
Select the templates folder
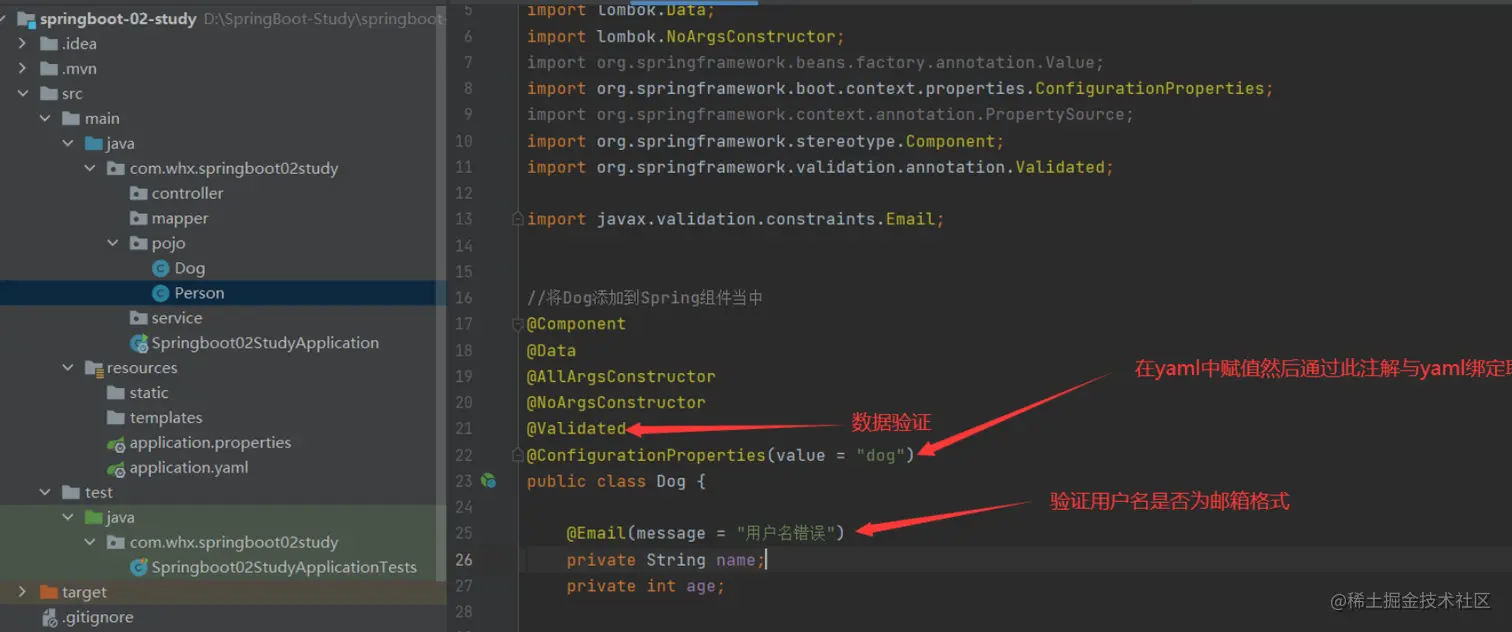tap(166, 418)
